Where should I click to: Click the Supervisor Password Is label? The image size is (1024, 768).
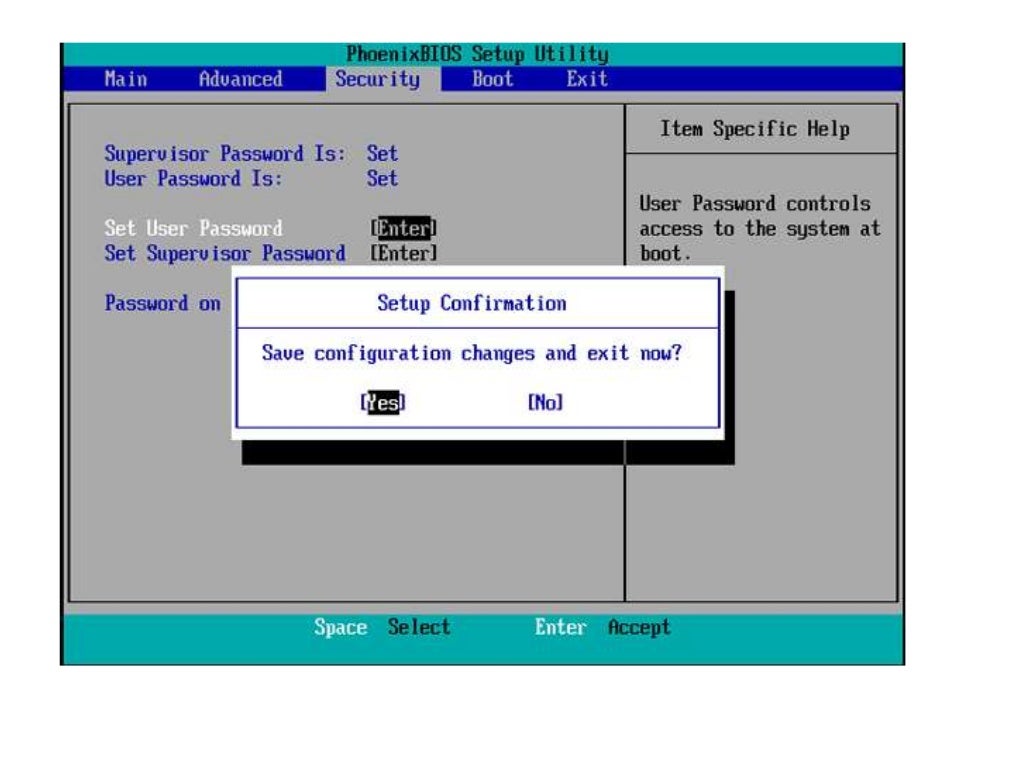(225, 153)
